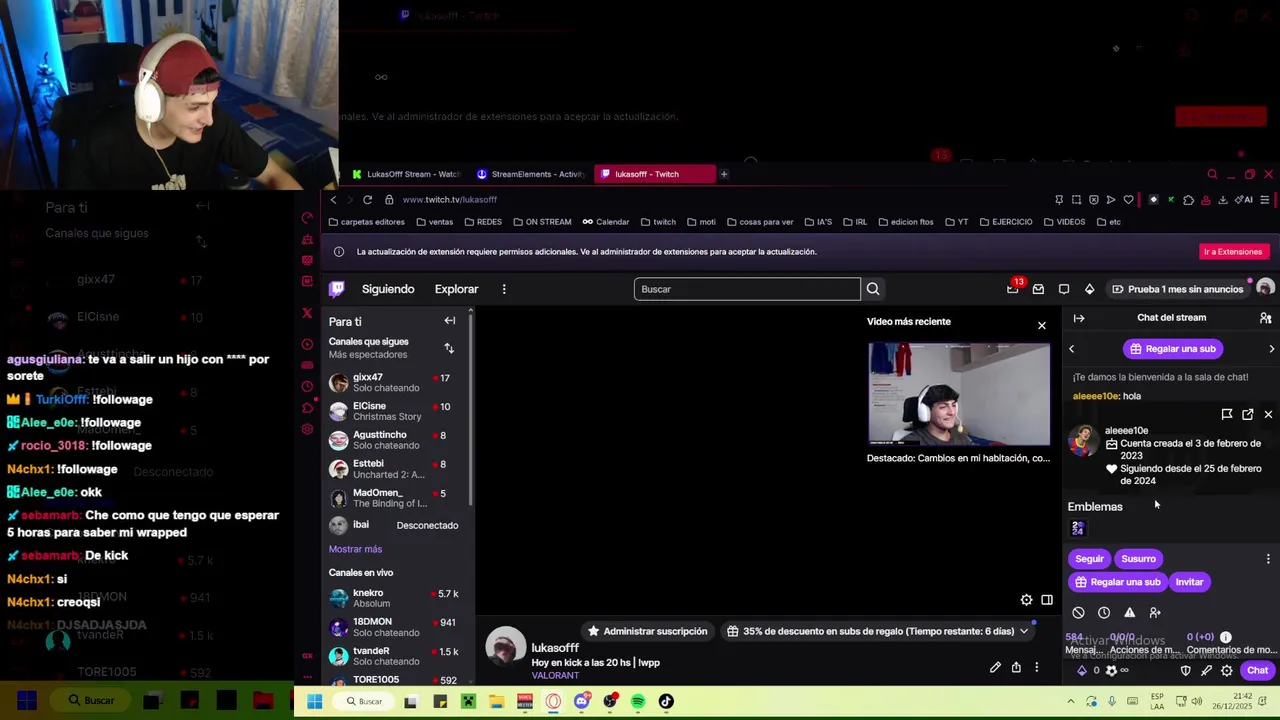This screenshot has width=1280, height=720.
Task: Sort followed channels with the arrows icon
Action: 449,348
